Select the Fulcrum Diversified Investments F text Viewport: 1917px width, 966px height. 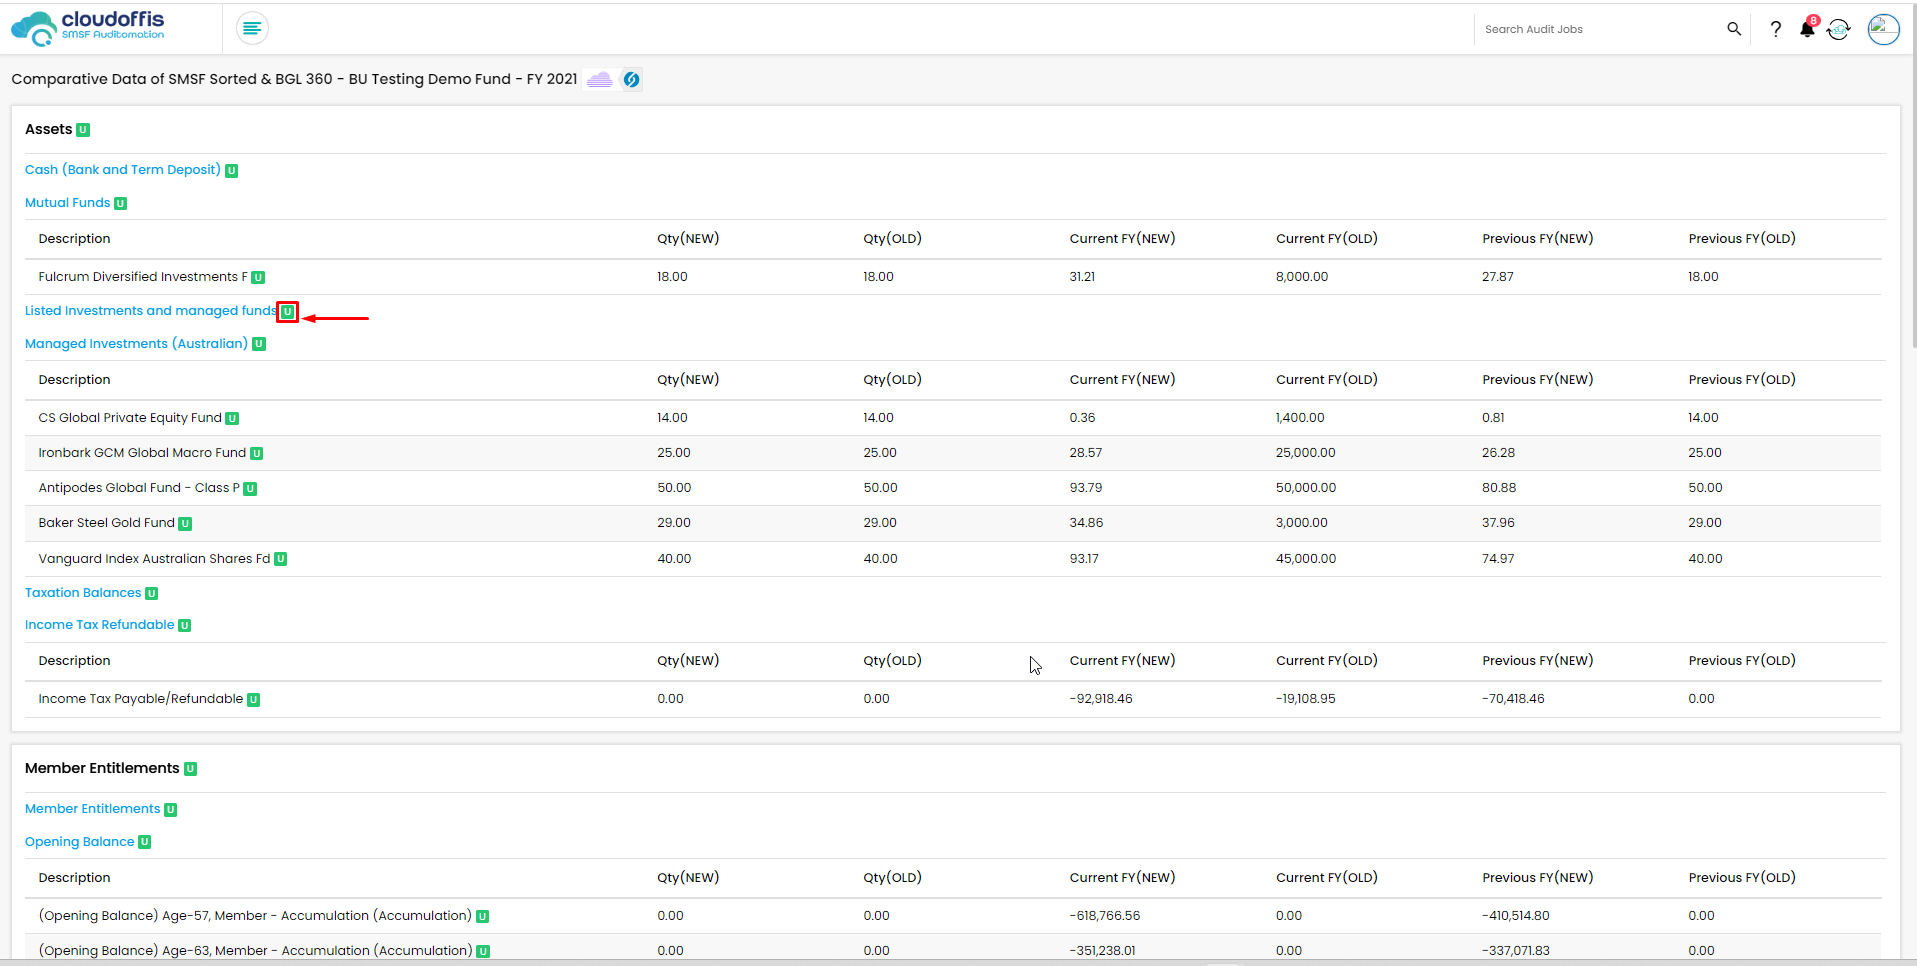pyautogui.click(x=143, y=277)
